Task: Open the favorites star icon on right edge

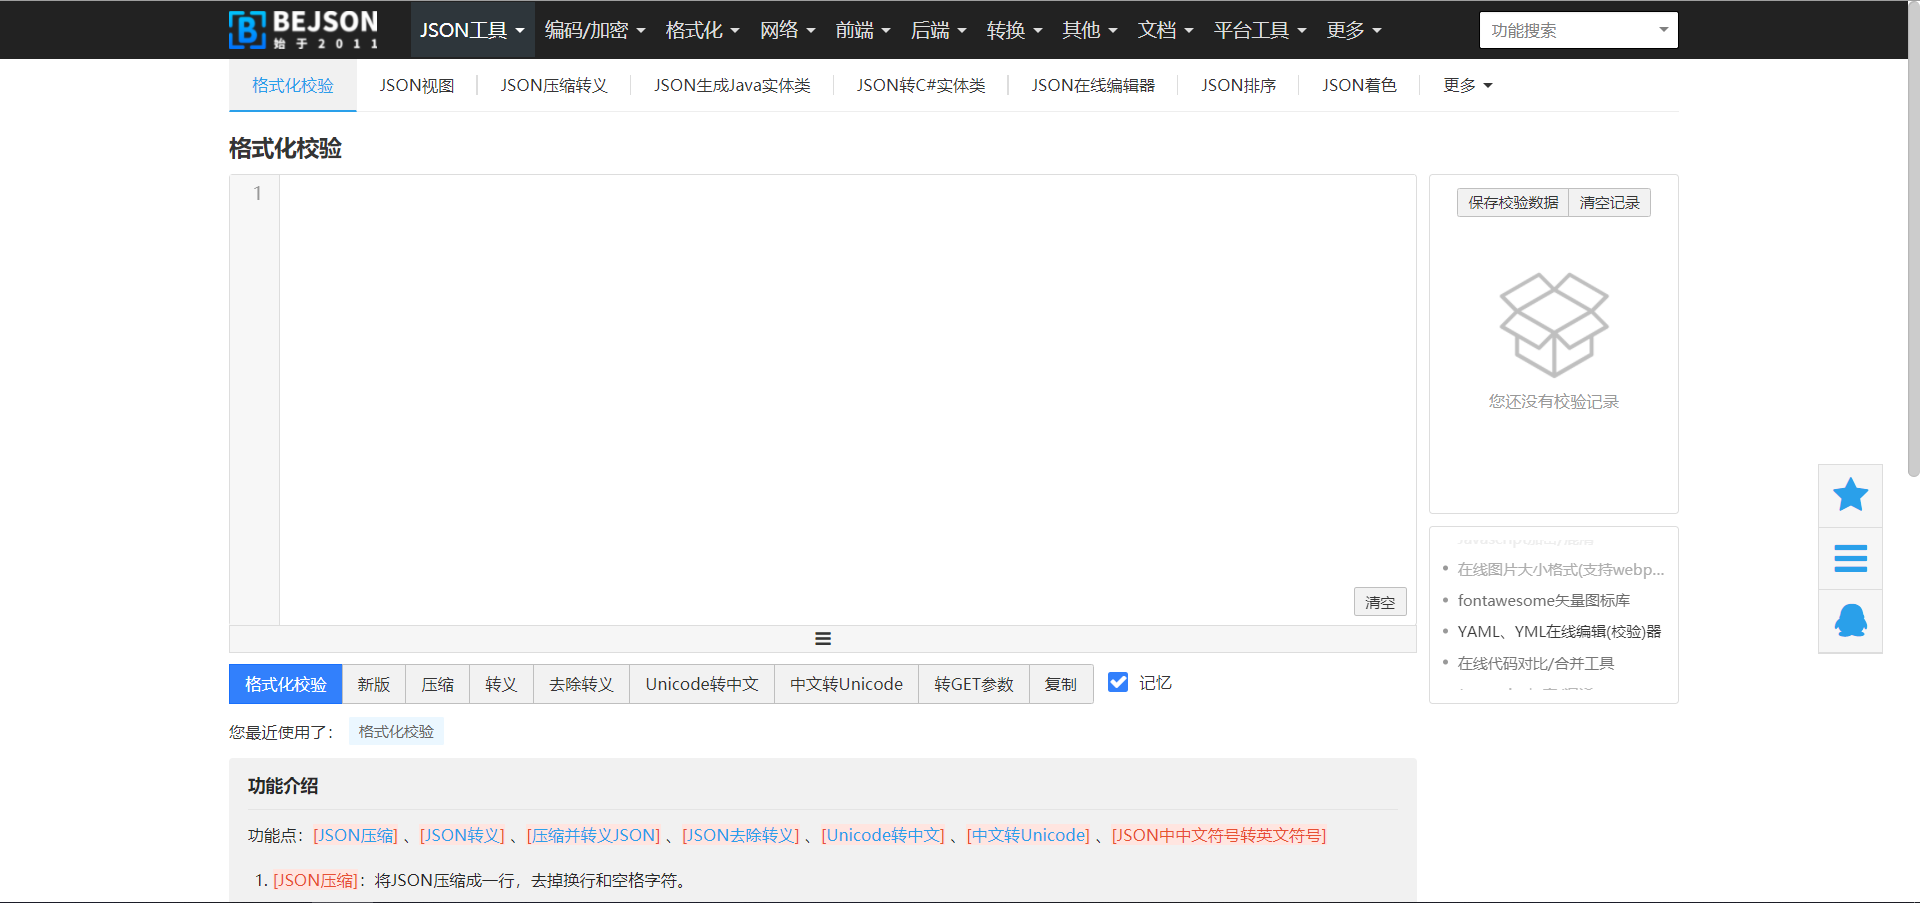Action: pyautogui.click(x=1850, y=494)
